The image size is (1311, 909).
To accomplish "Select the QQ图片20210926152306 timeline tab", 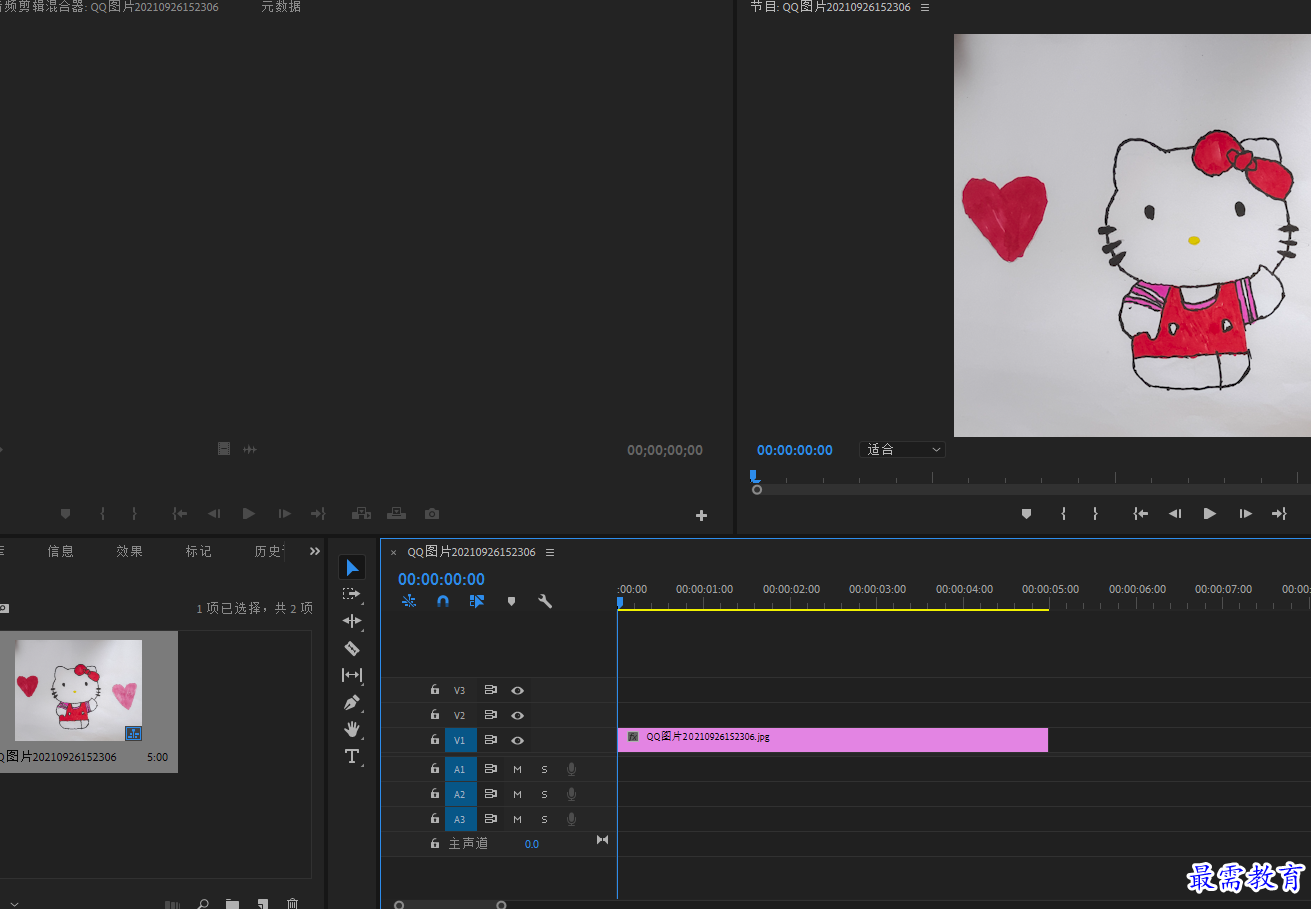I will pyautogui.click(x=471, y=552).
